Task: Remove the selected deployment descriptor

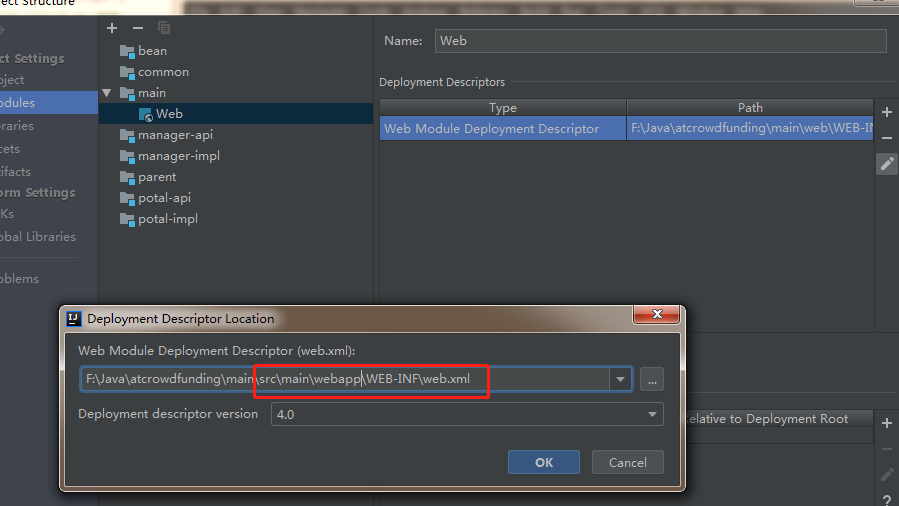Action: click(887, 138)
